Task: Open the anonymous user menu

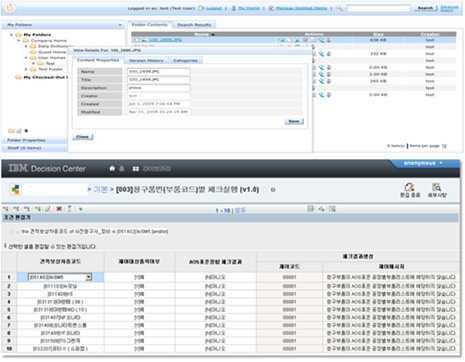Action: click(423, 163)
